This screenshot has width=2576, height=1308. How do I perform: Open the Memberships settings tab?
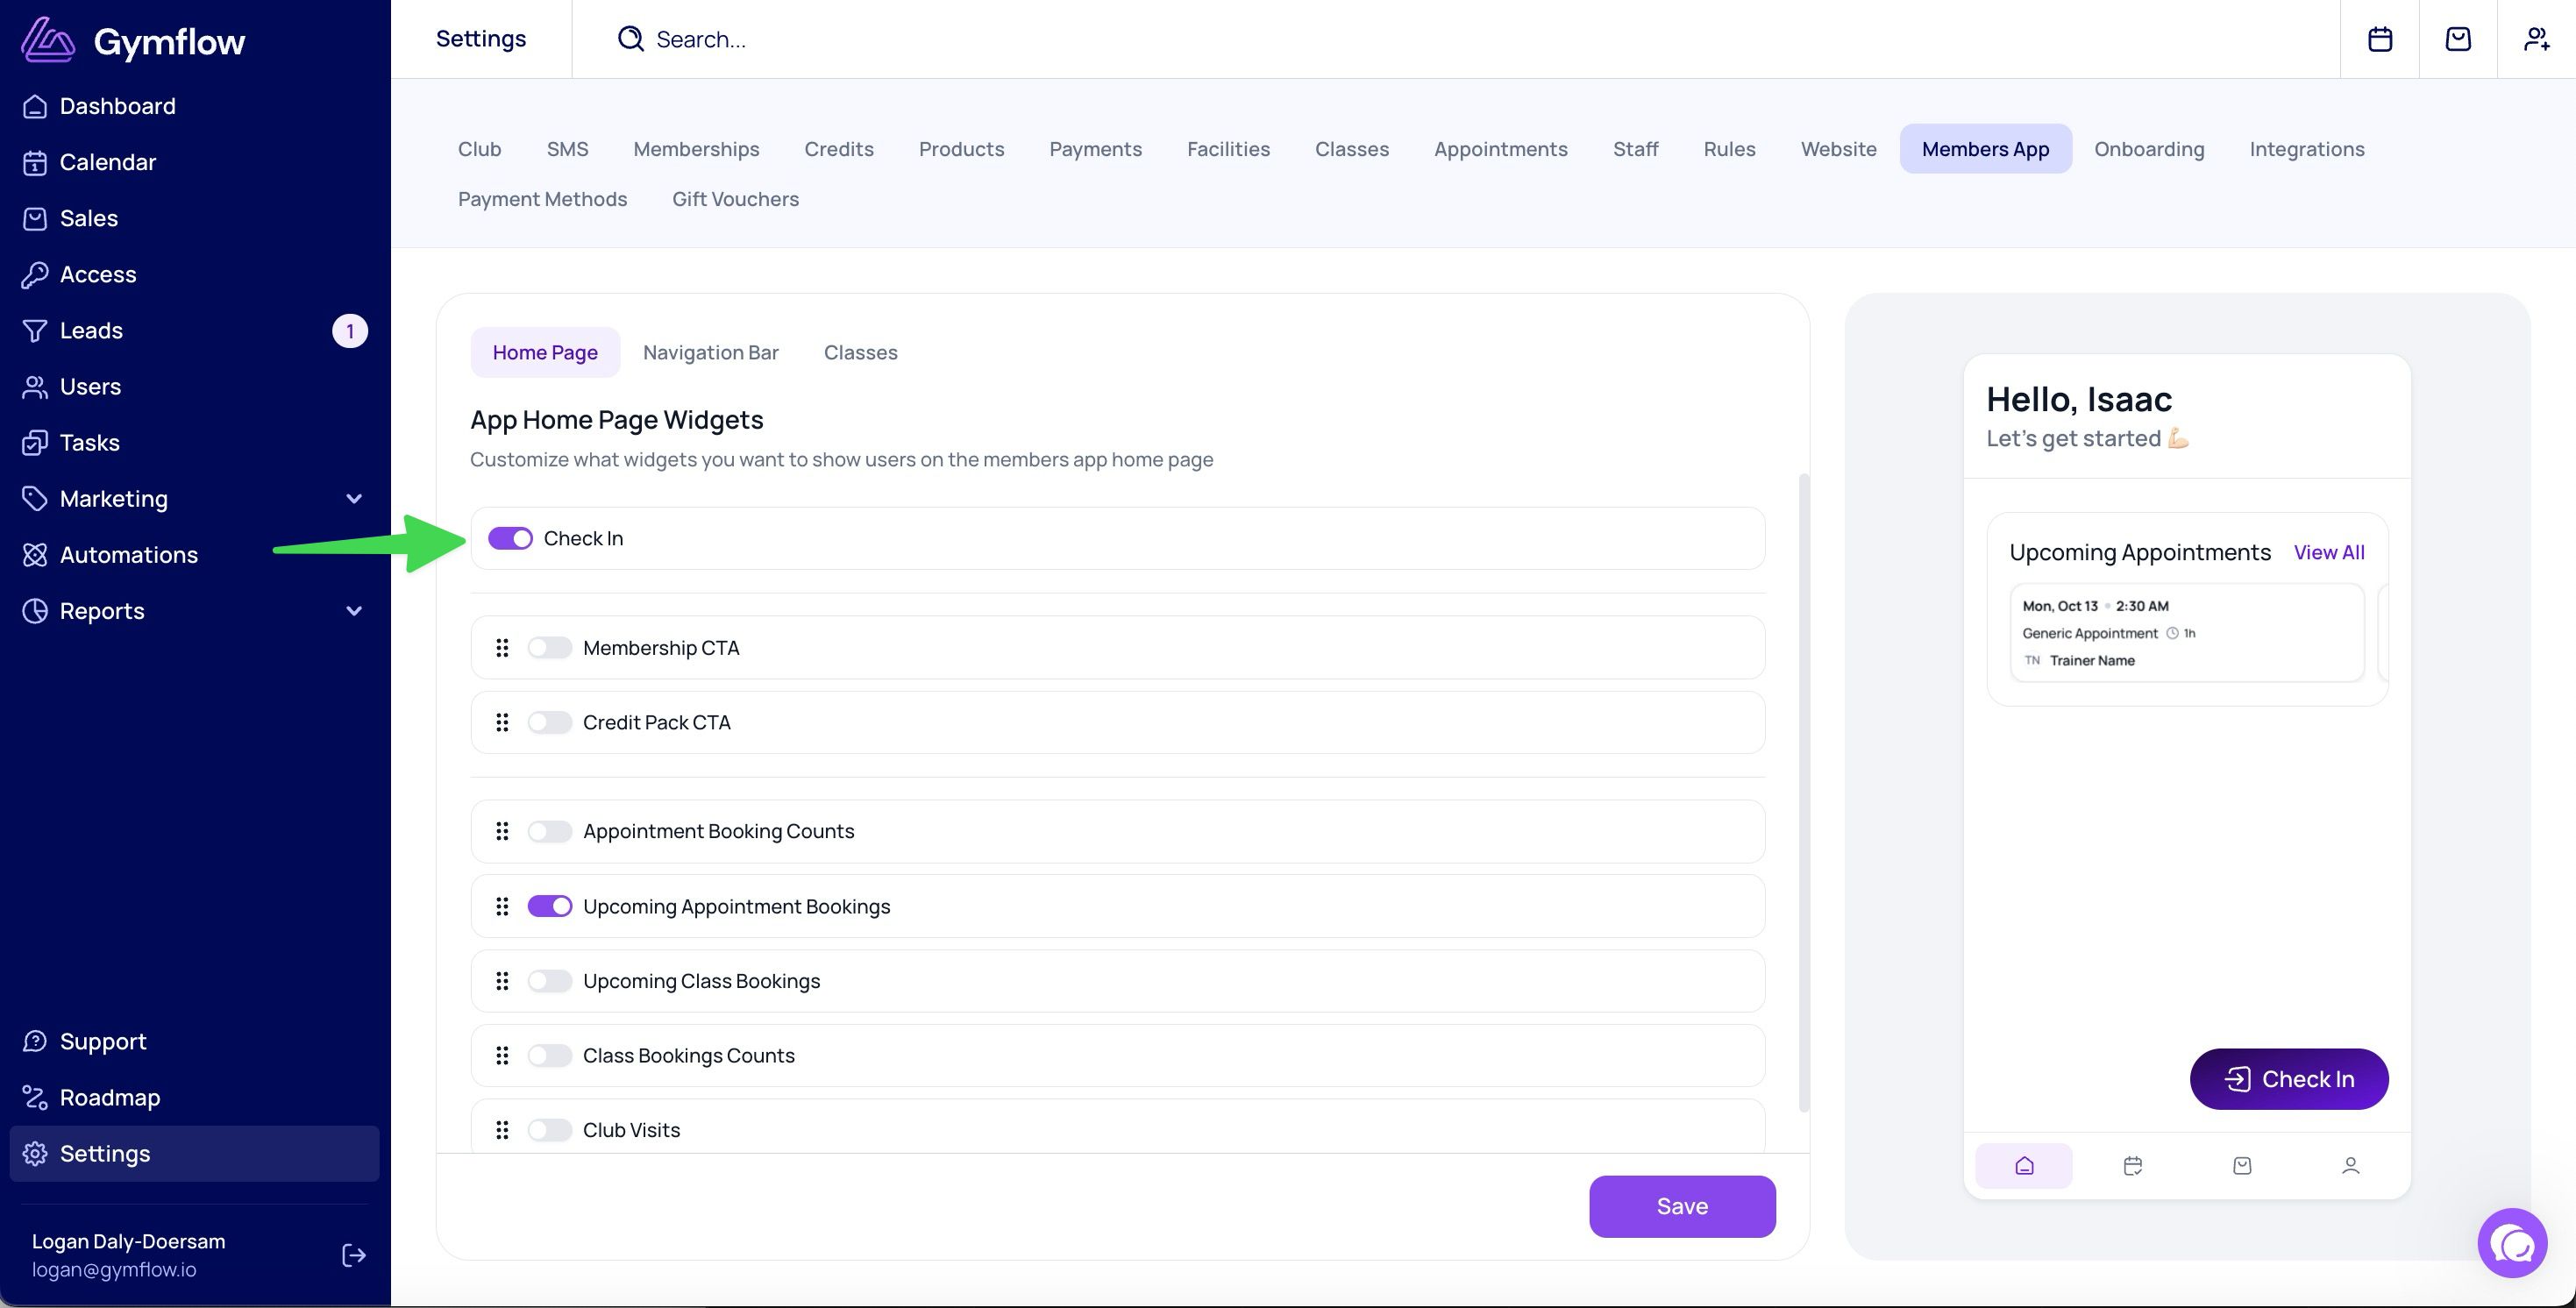click(x=696, y=149)
